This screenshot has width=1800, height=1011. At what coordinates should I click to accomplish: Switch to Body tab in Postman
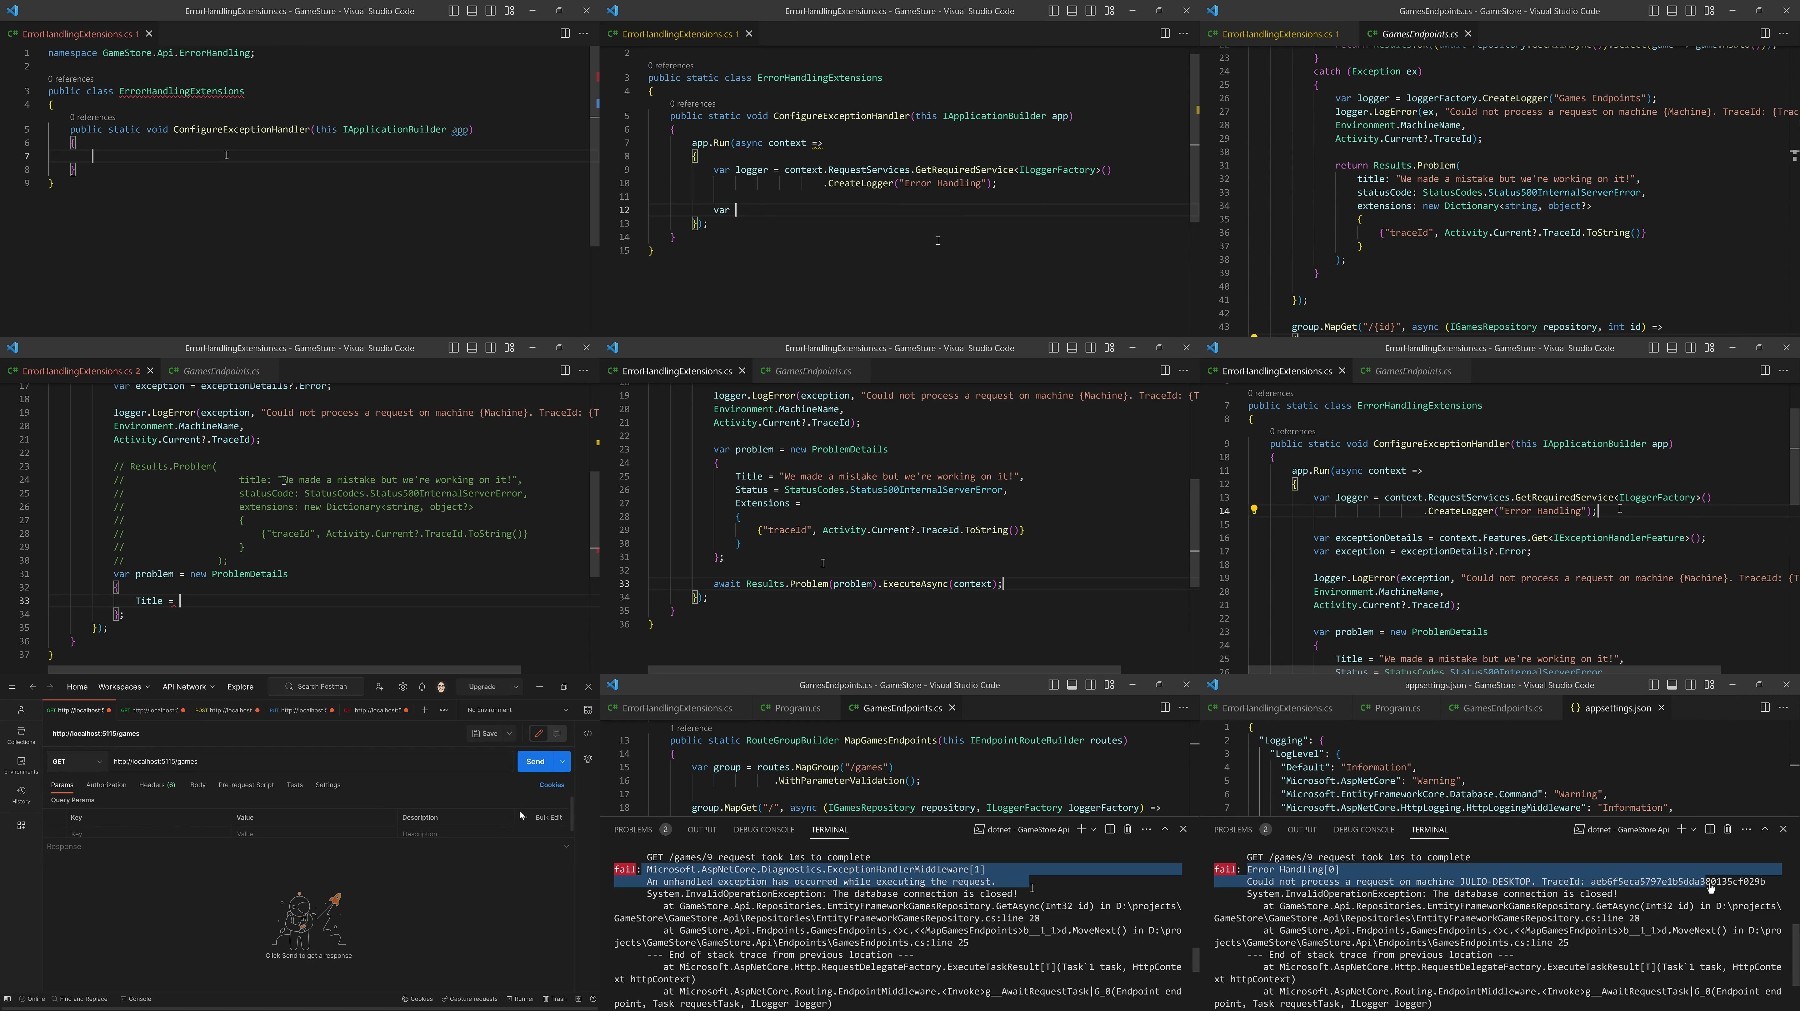198,785
